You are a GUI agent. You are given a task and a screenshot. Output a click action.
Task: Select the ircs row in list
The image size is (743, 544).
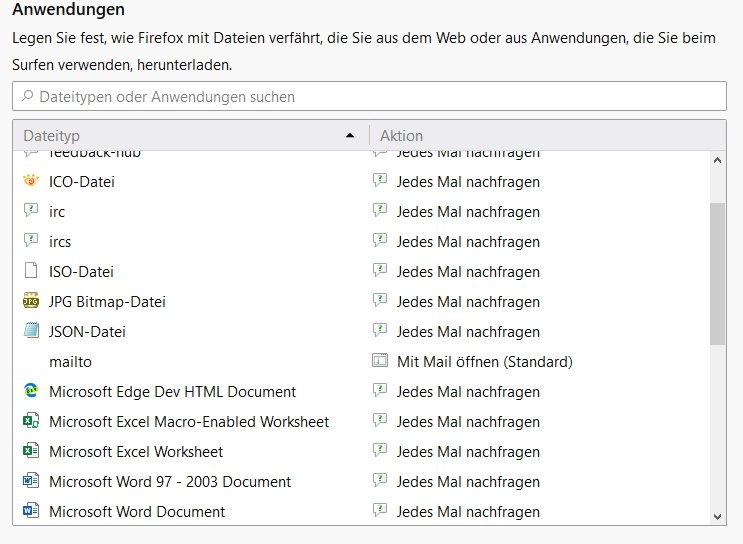[x=60, y=242]
